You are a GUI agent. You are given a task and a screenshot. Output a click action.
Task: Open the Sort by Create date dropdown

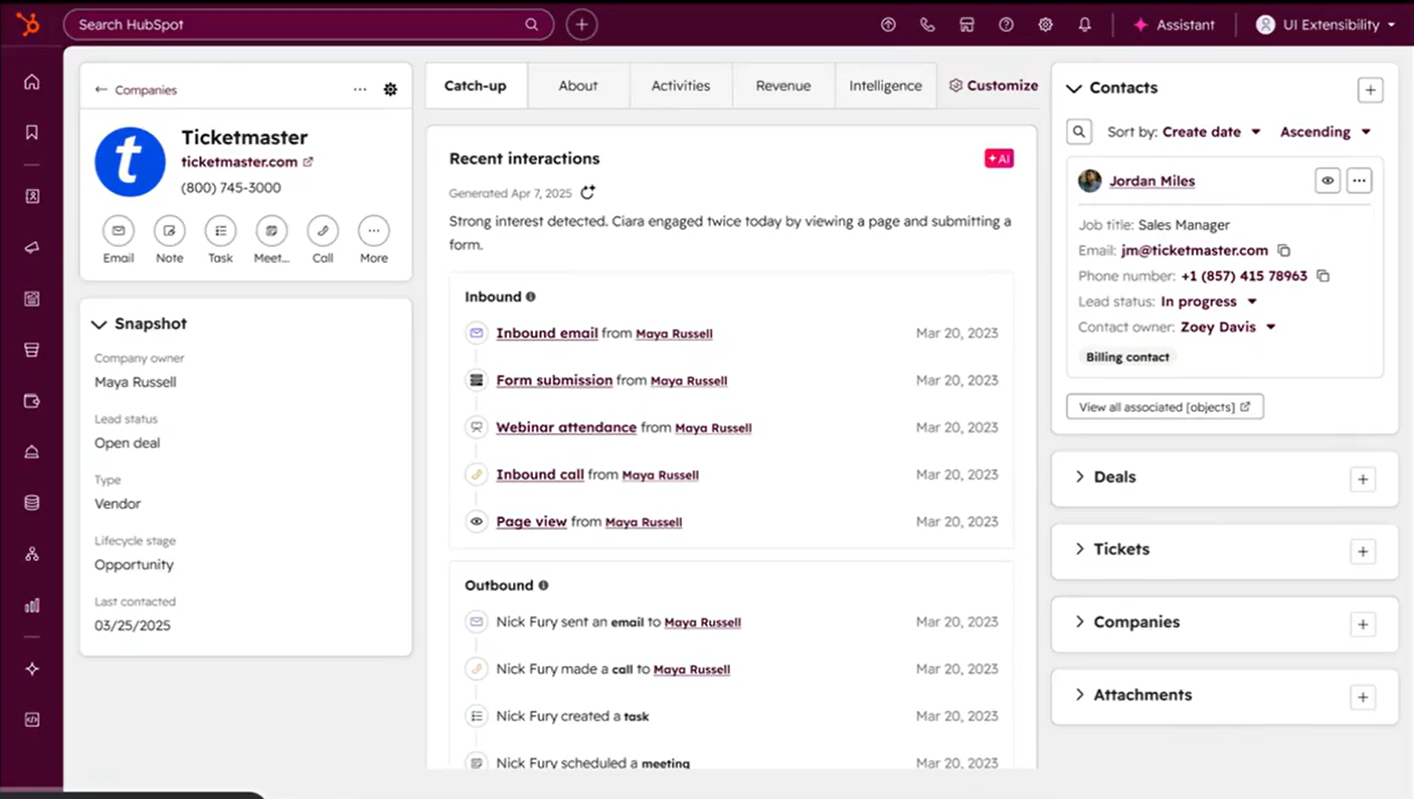[x=1211, y=132]
